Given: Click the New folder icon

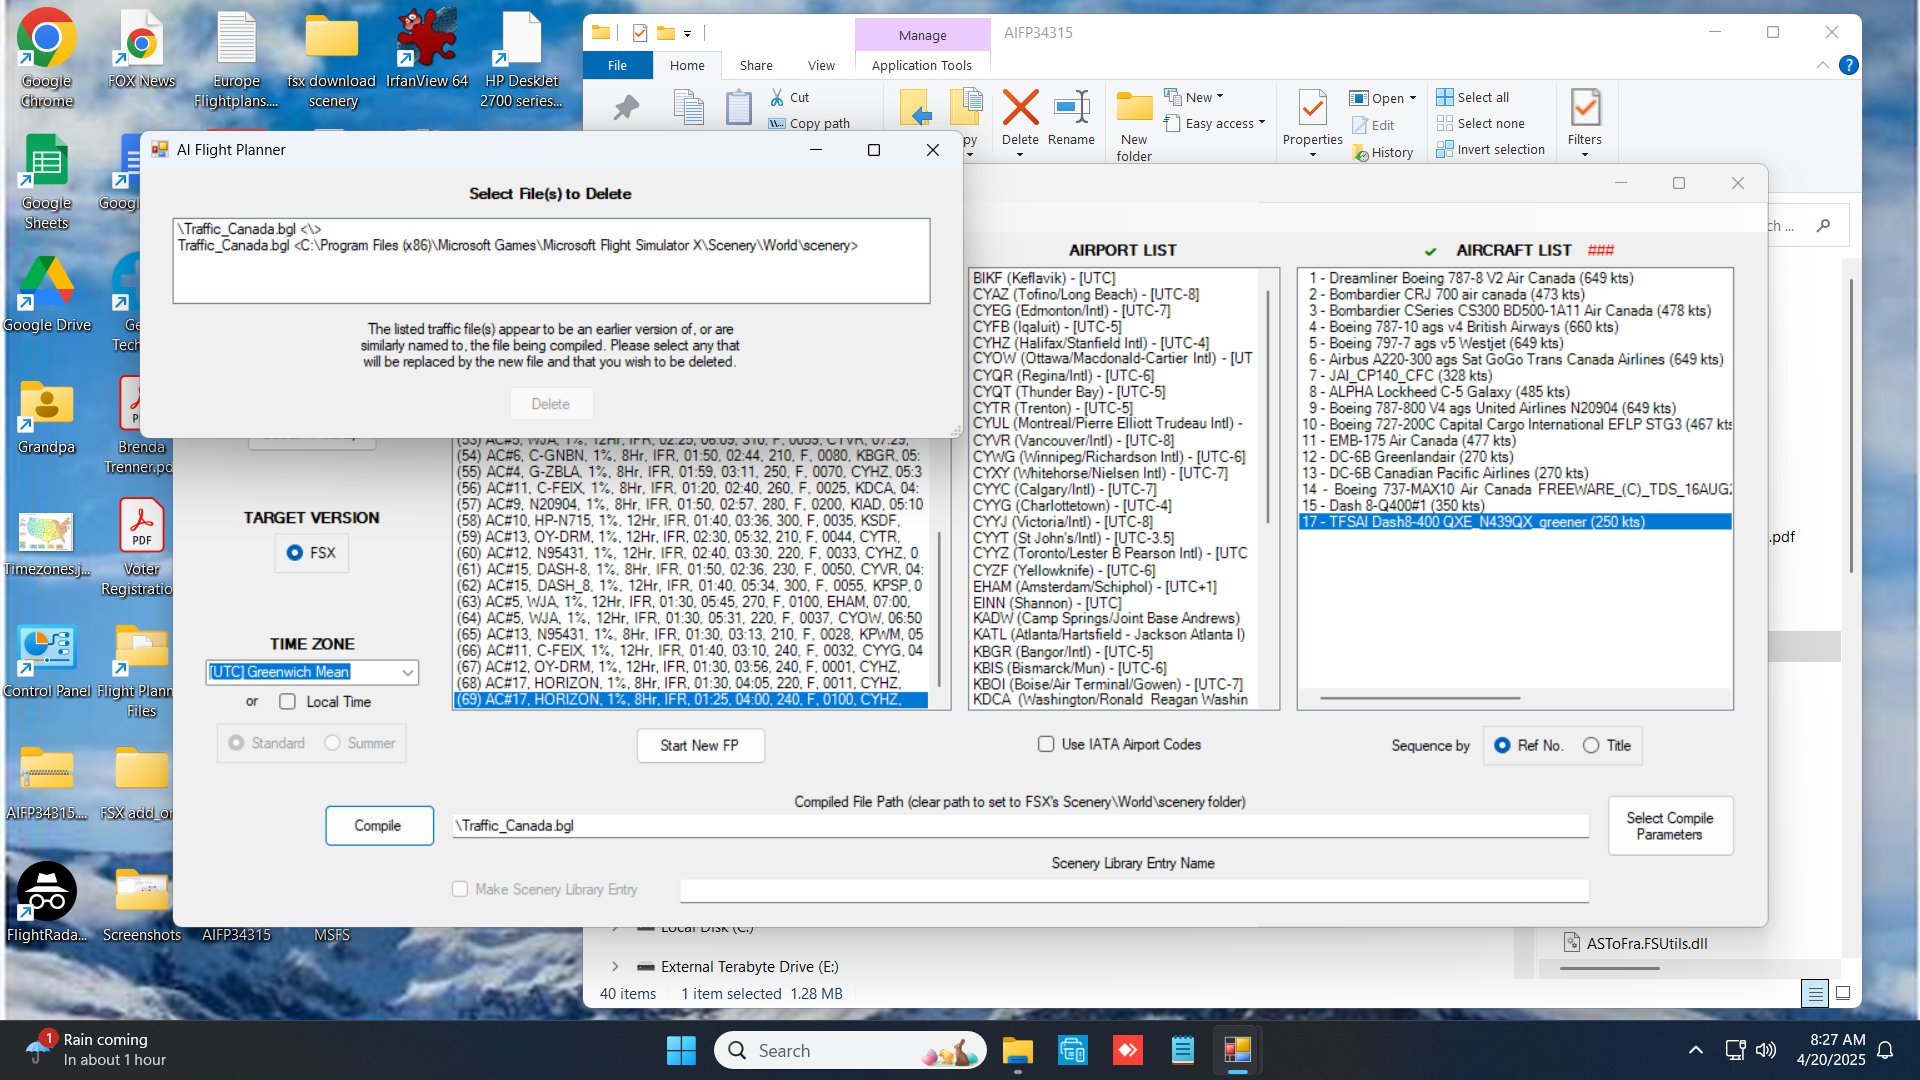Looking at the screenshot, I should pos(1134,110).
